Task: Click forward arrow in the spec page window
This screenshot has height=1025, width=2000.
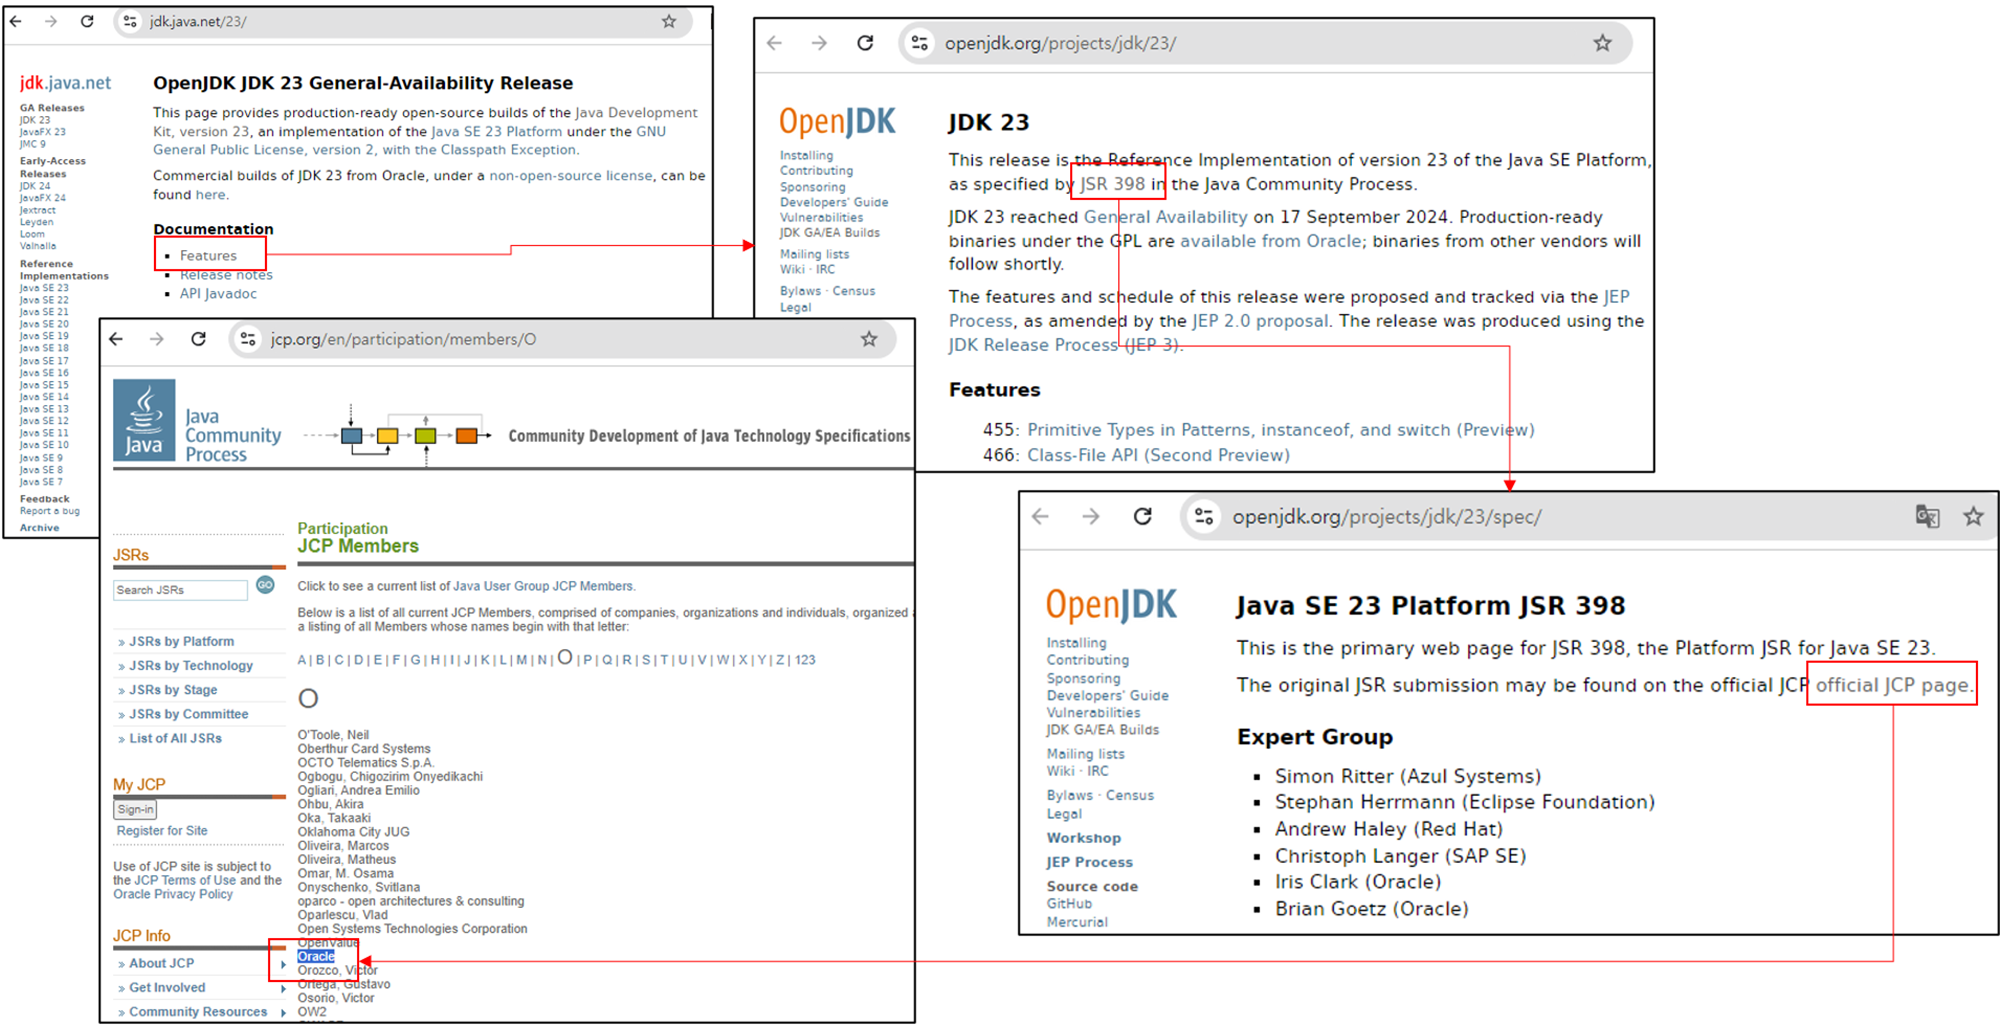Action: [1091, 516]
